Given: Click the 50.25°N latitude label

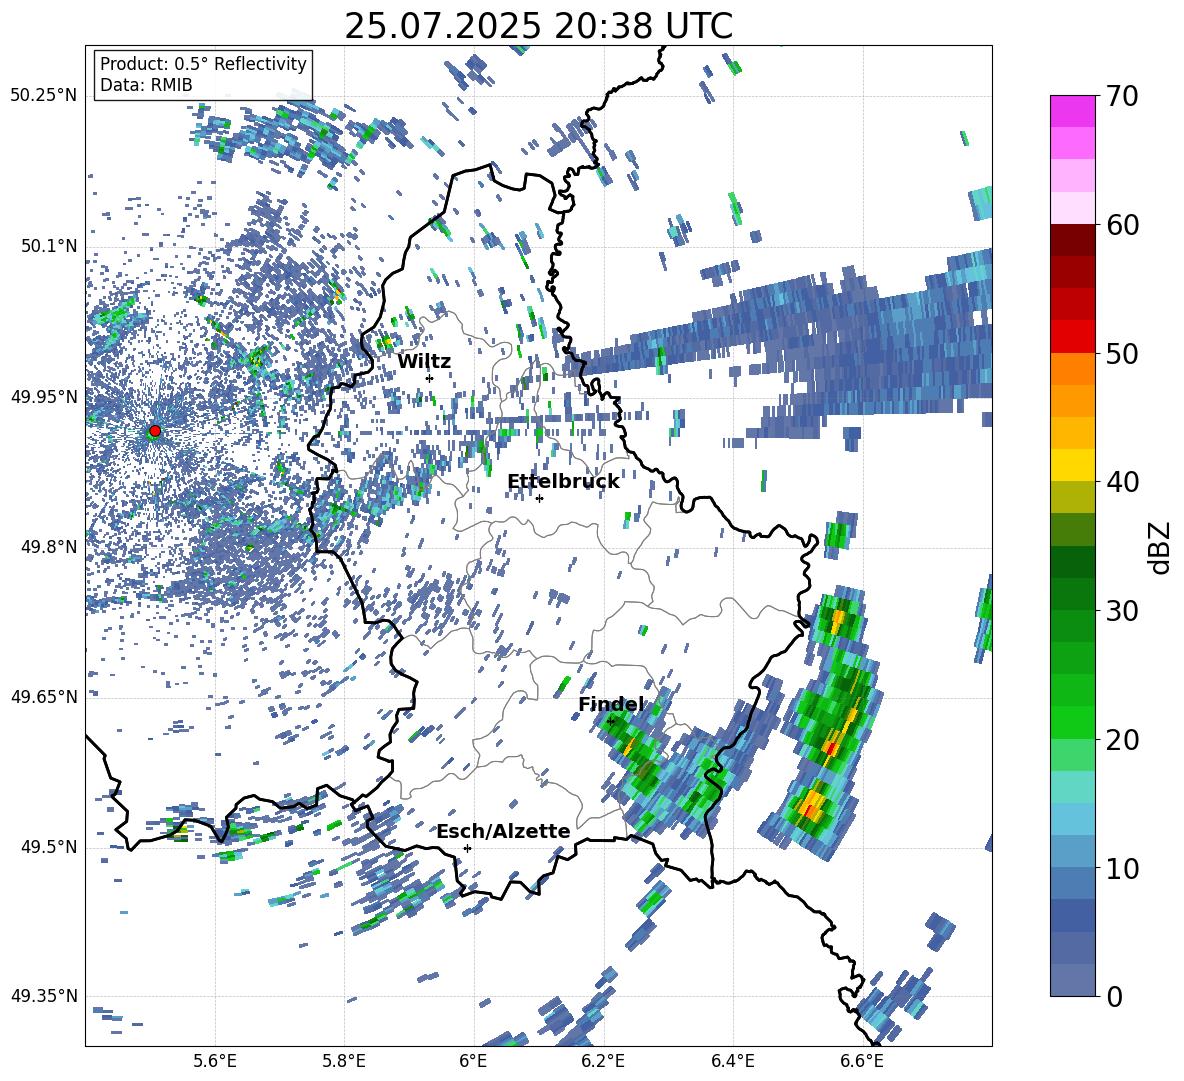Looking at the screenshot, I should [x=44, y=96].
